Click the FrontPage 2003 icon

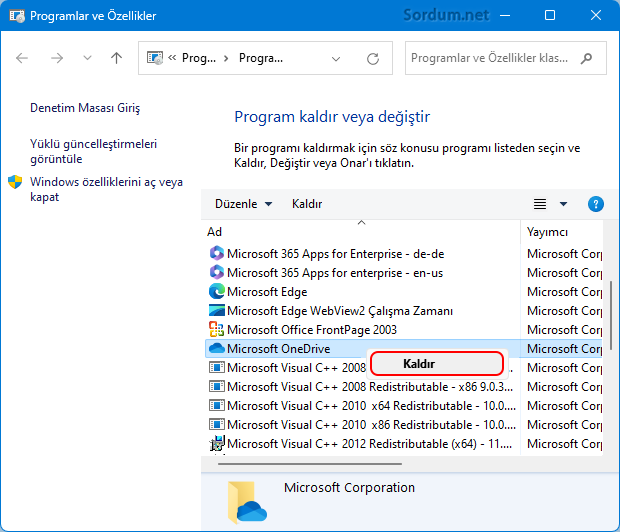[x=217, y=329]
